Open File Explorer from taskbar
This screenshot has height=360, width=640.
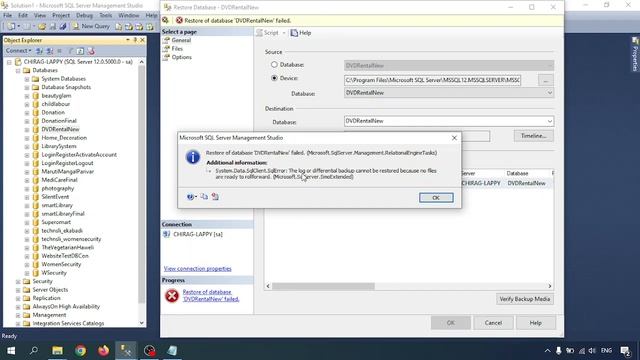(x=57, y=351)
